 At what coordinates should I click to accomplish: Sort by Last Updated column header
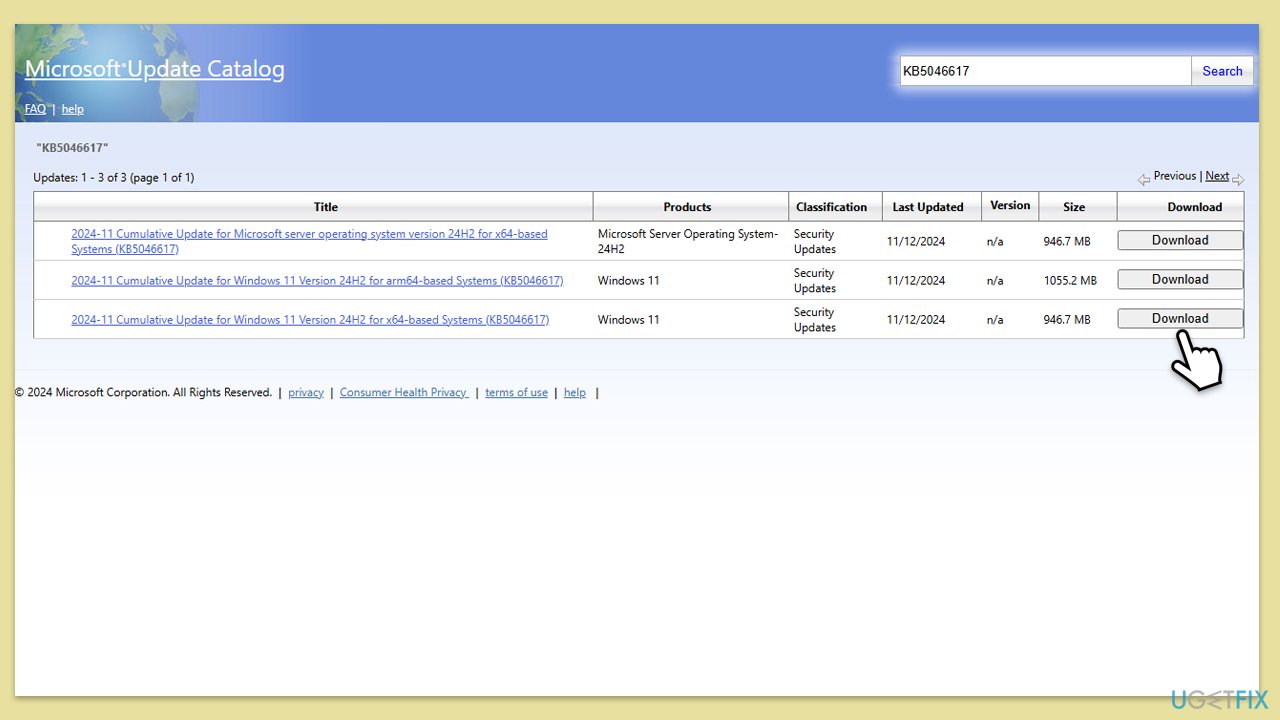coord(927,207)
